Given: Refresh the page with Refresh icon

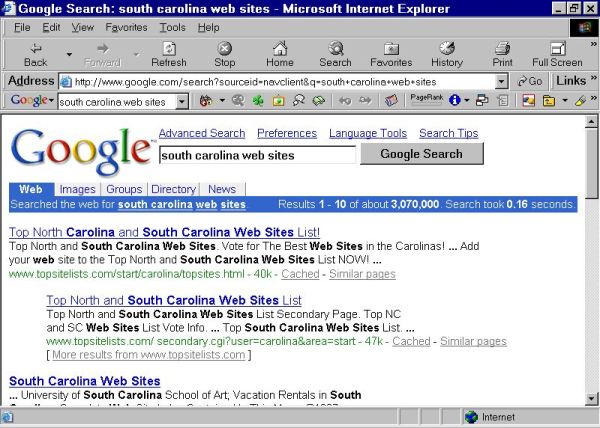Looking at the screenshot, I should pyautogui.click(x=169, y=49).
